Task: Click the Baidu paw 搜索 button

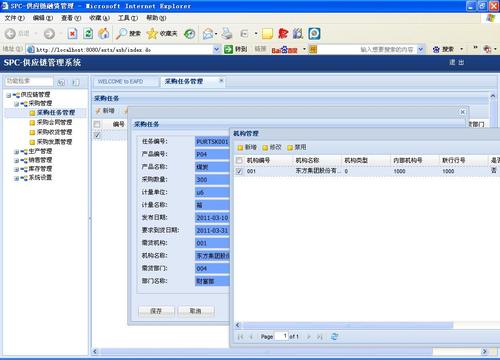Action: click(x=443, y=50)
